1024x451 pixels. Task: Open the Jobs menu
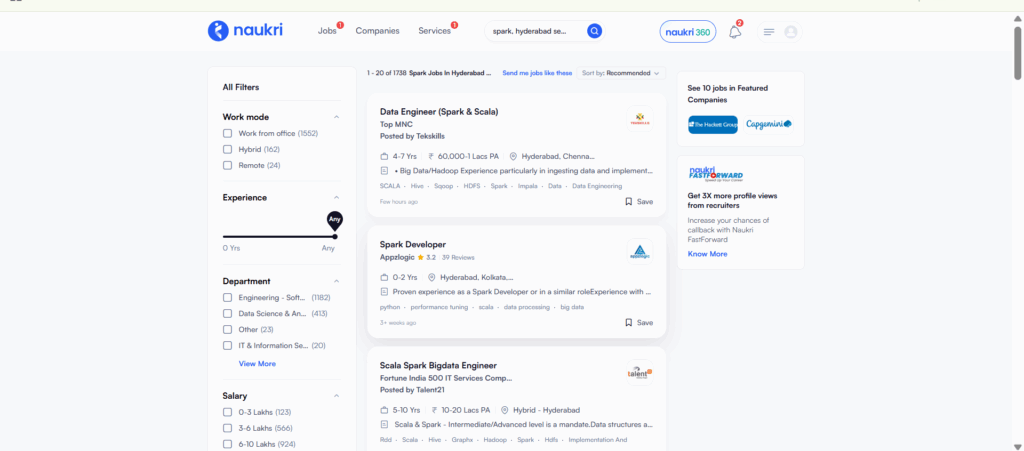pos(327,31)
